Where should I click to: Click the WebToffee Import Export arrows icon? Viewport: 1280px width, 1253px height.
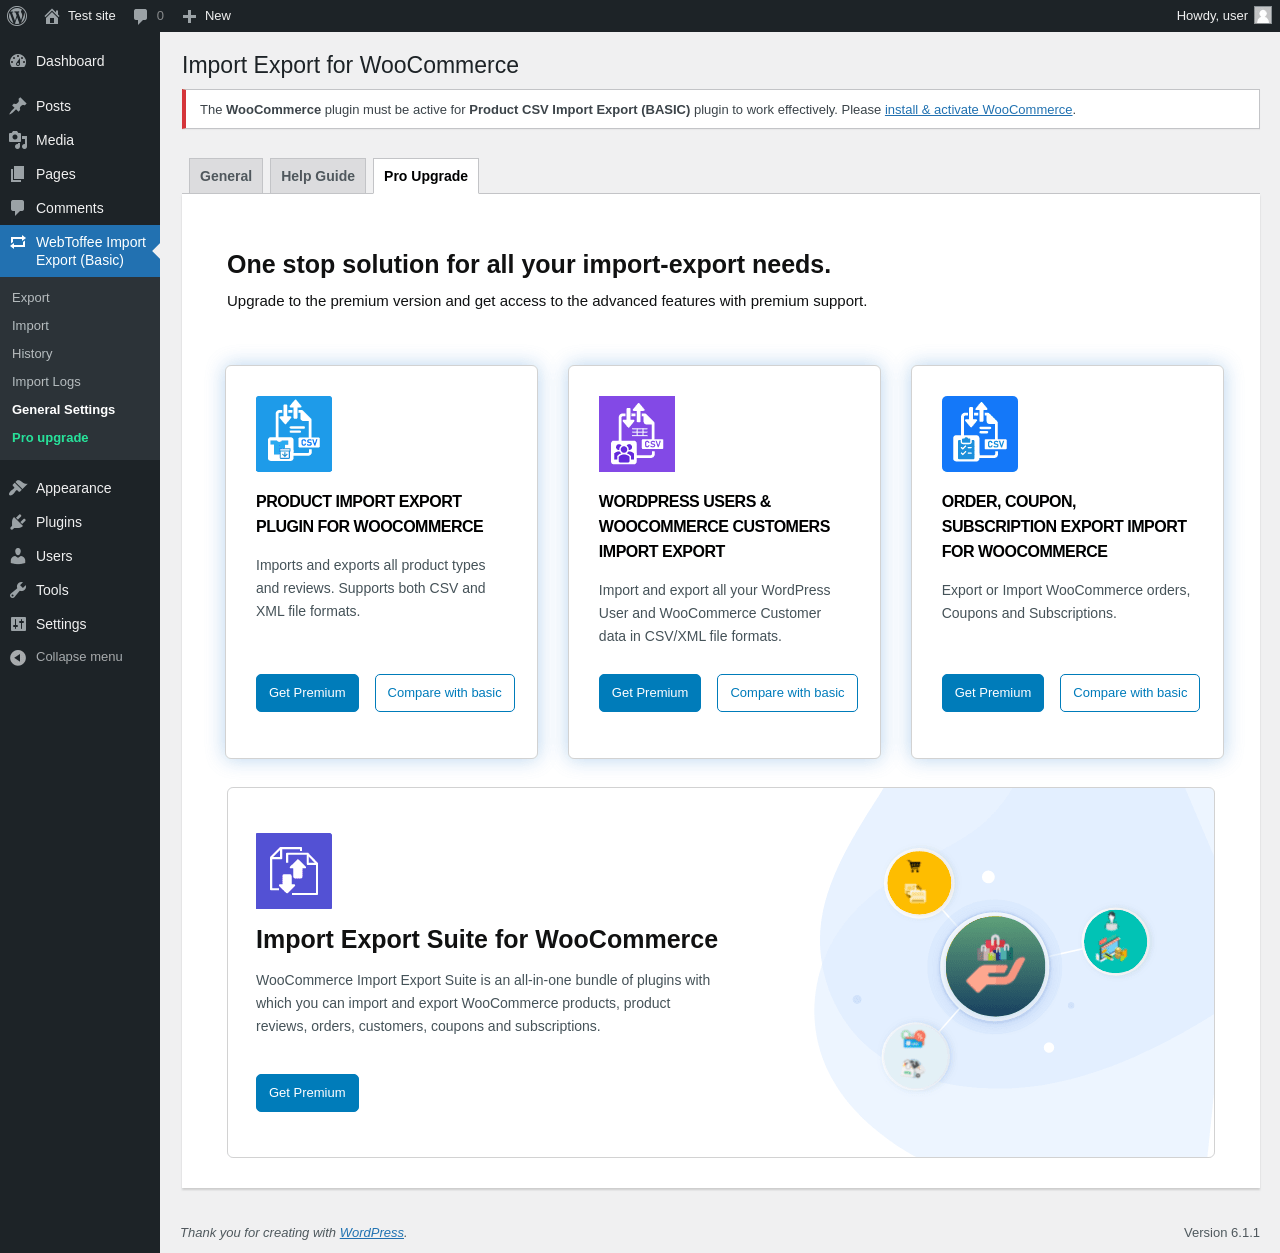18,242
